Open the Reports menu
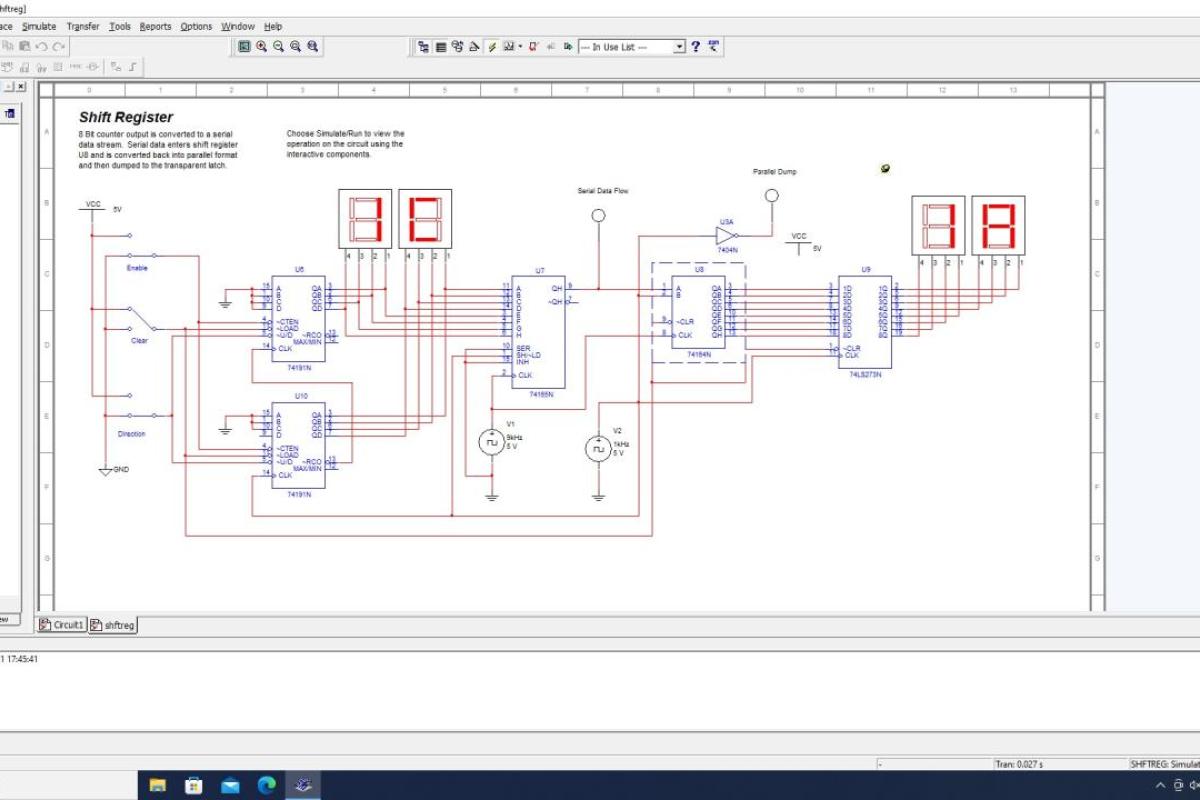The width and height of the screenshot is (1200, 800). click(155, 26)
